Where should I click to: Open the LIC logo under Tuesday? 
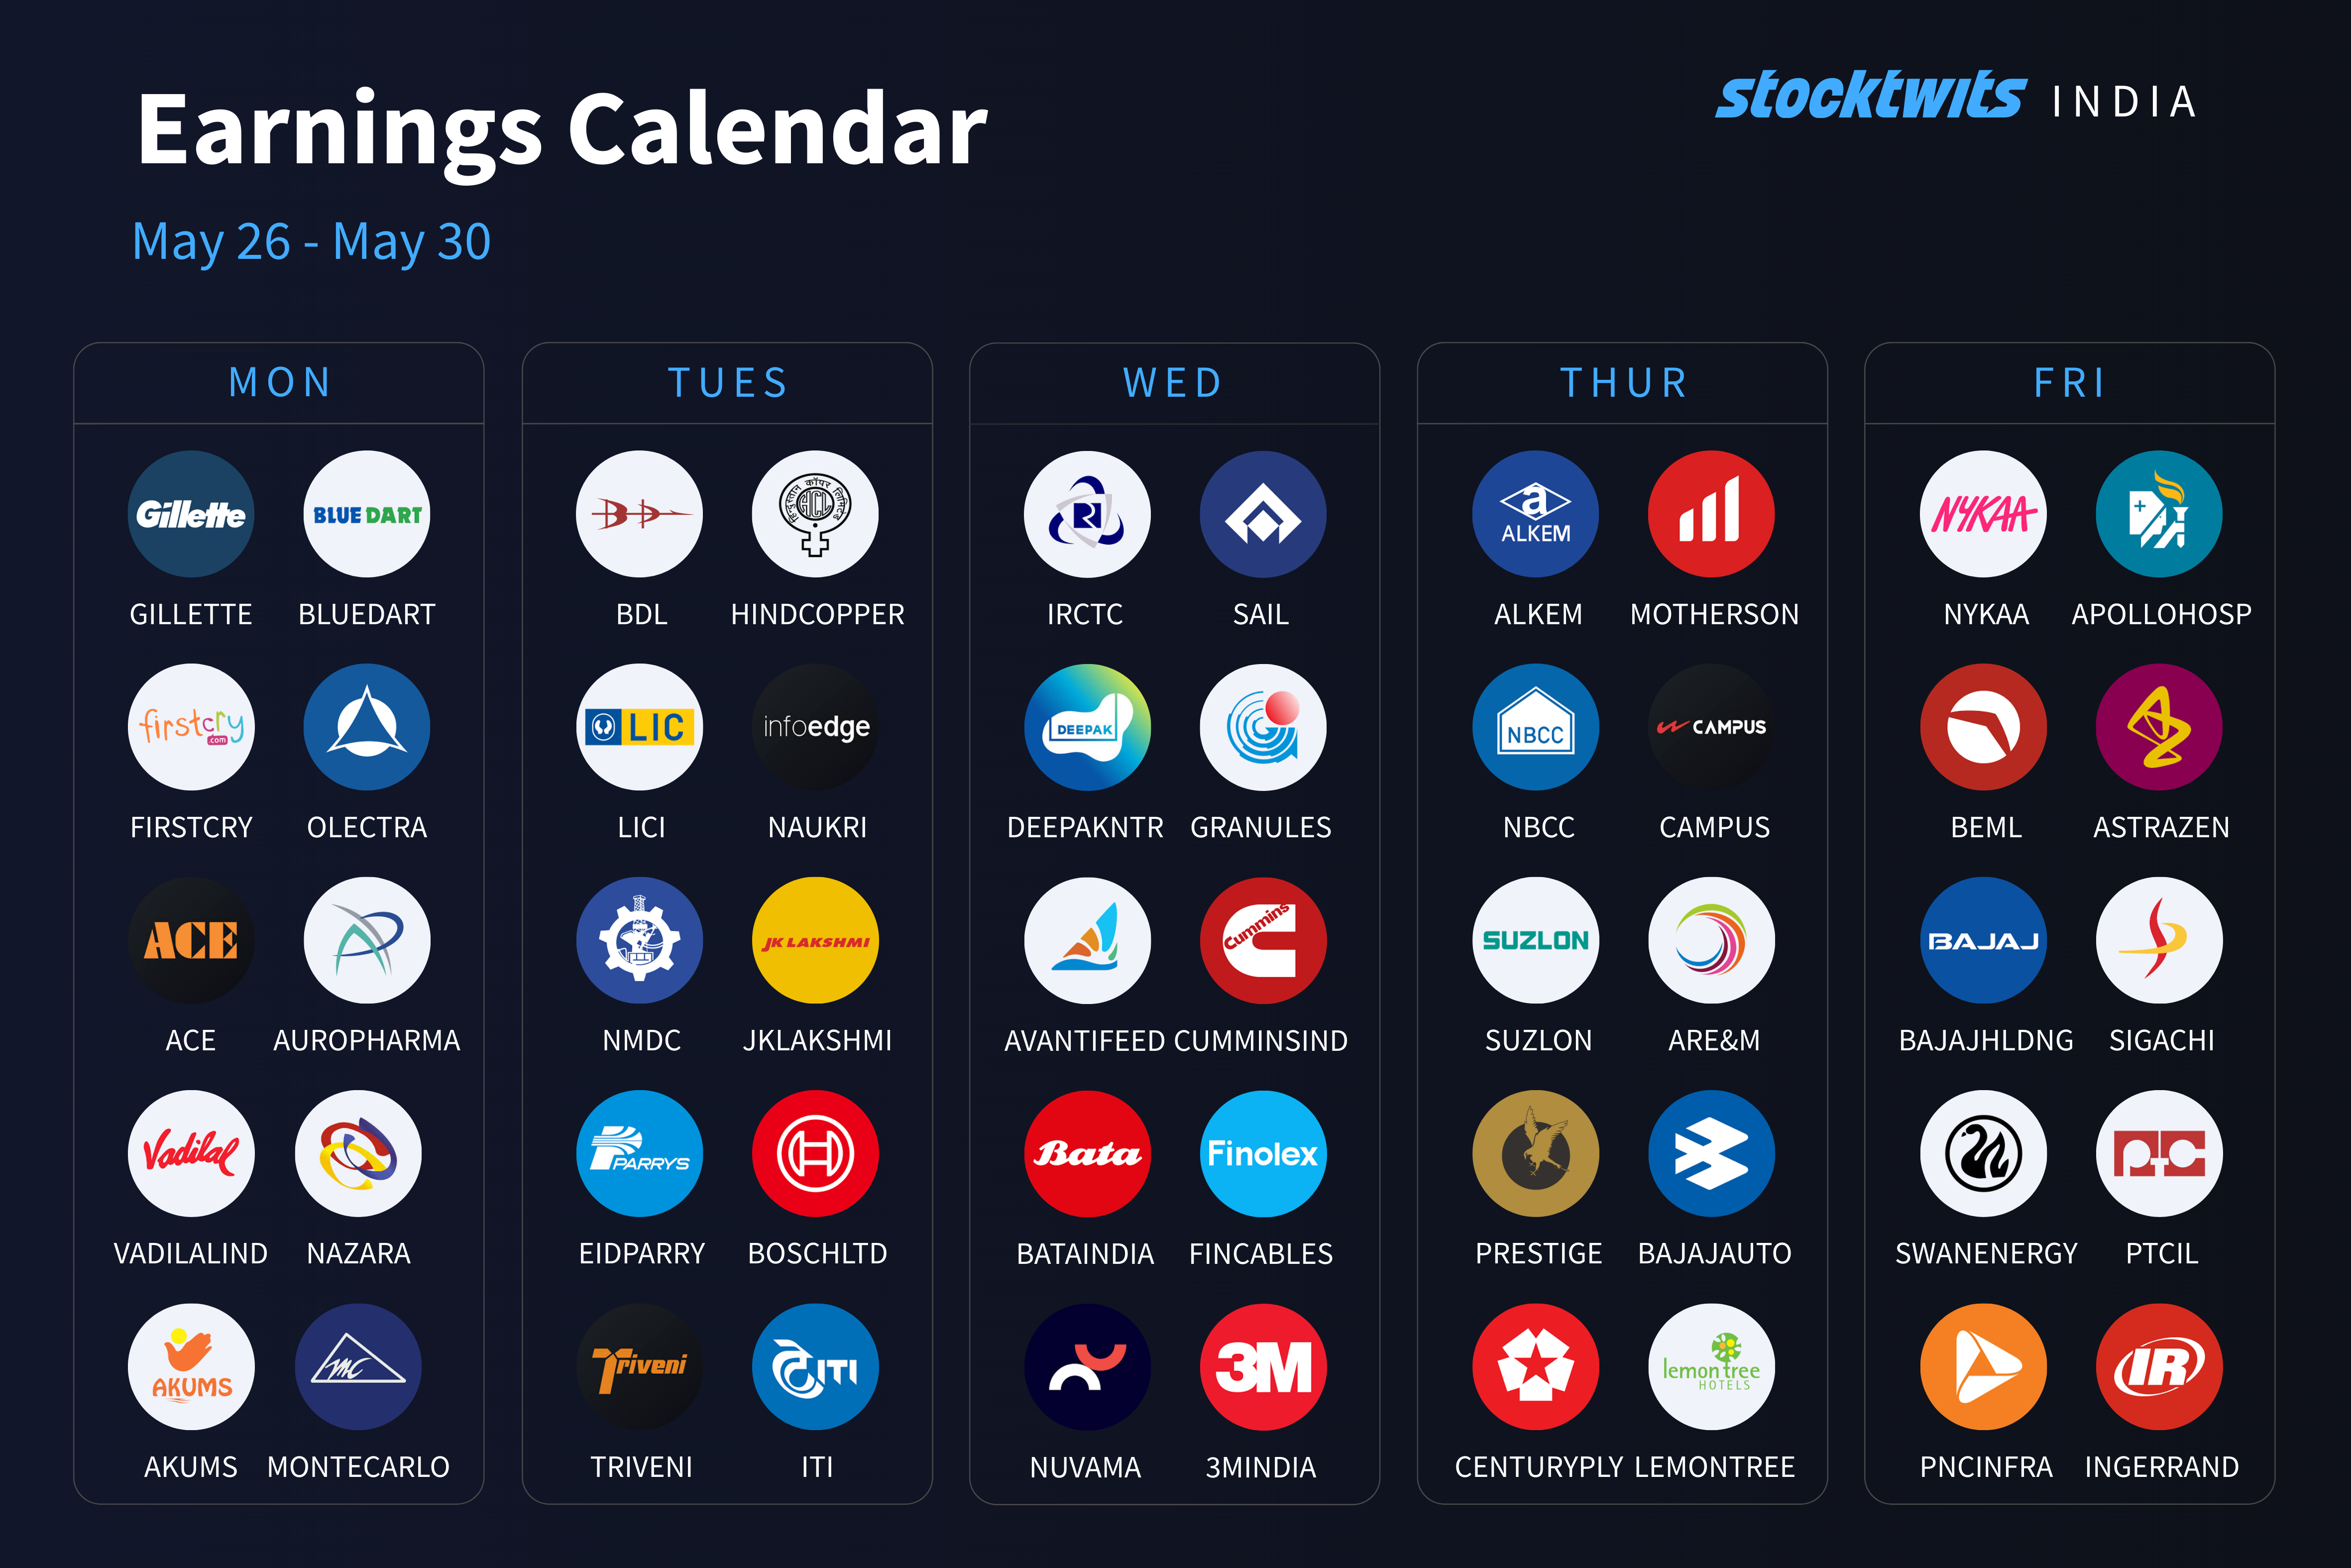(640, 727)
